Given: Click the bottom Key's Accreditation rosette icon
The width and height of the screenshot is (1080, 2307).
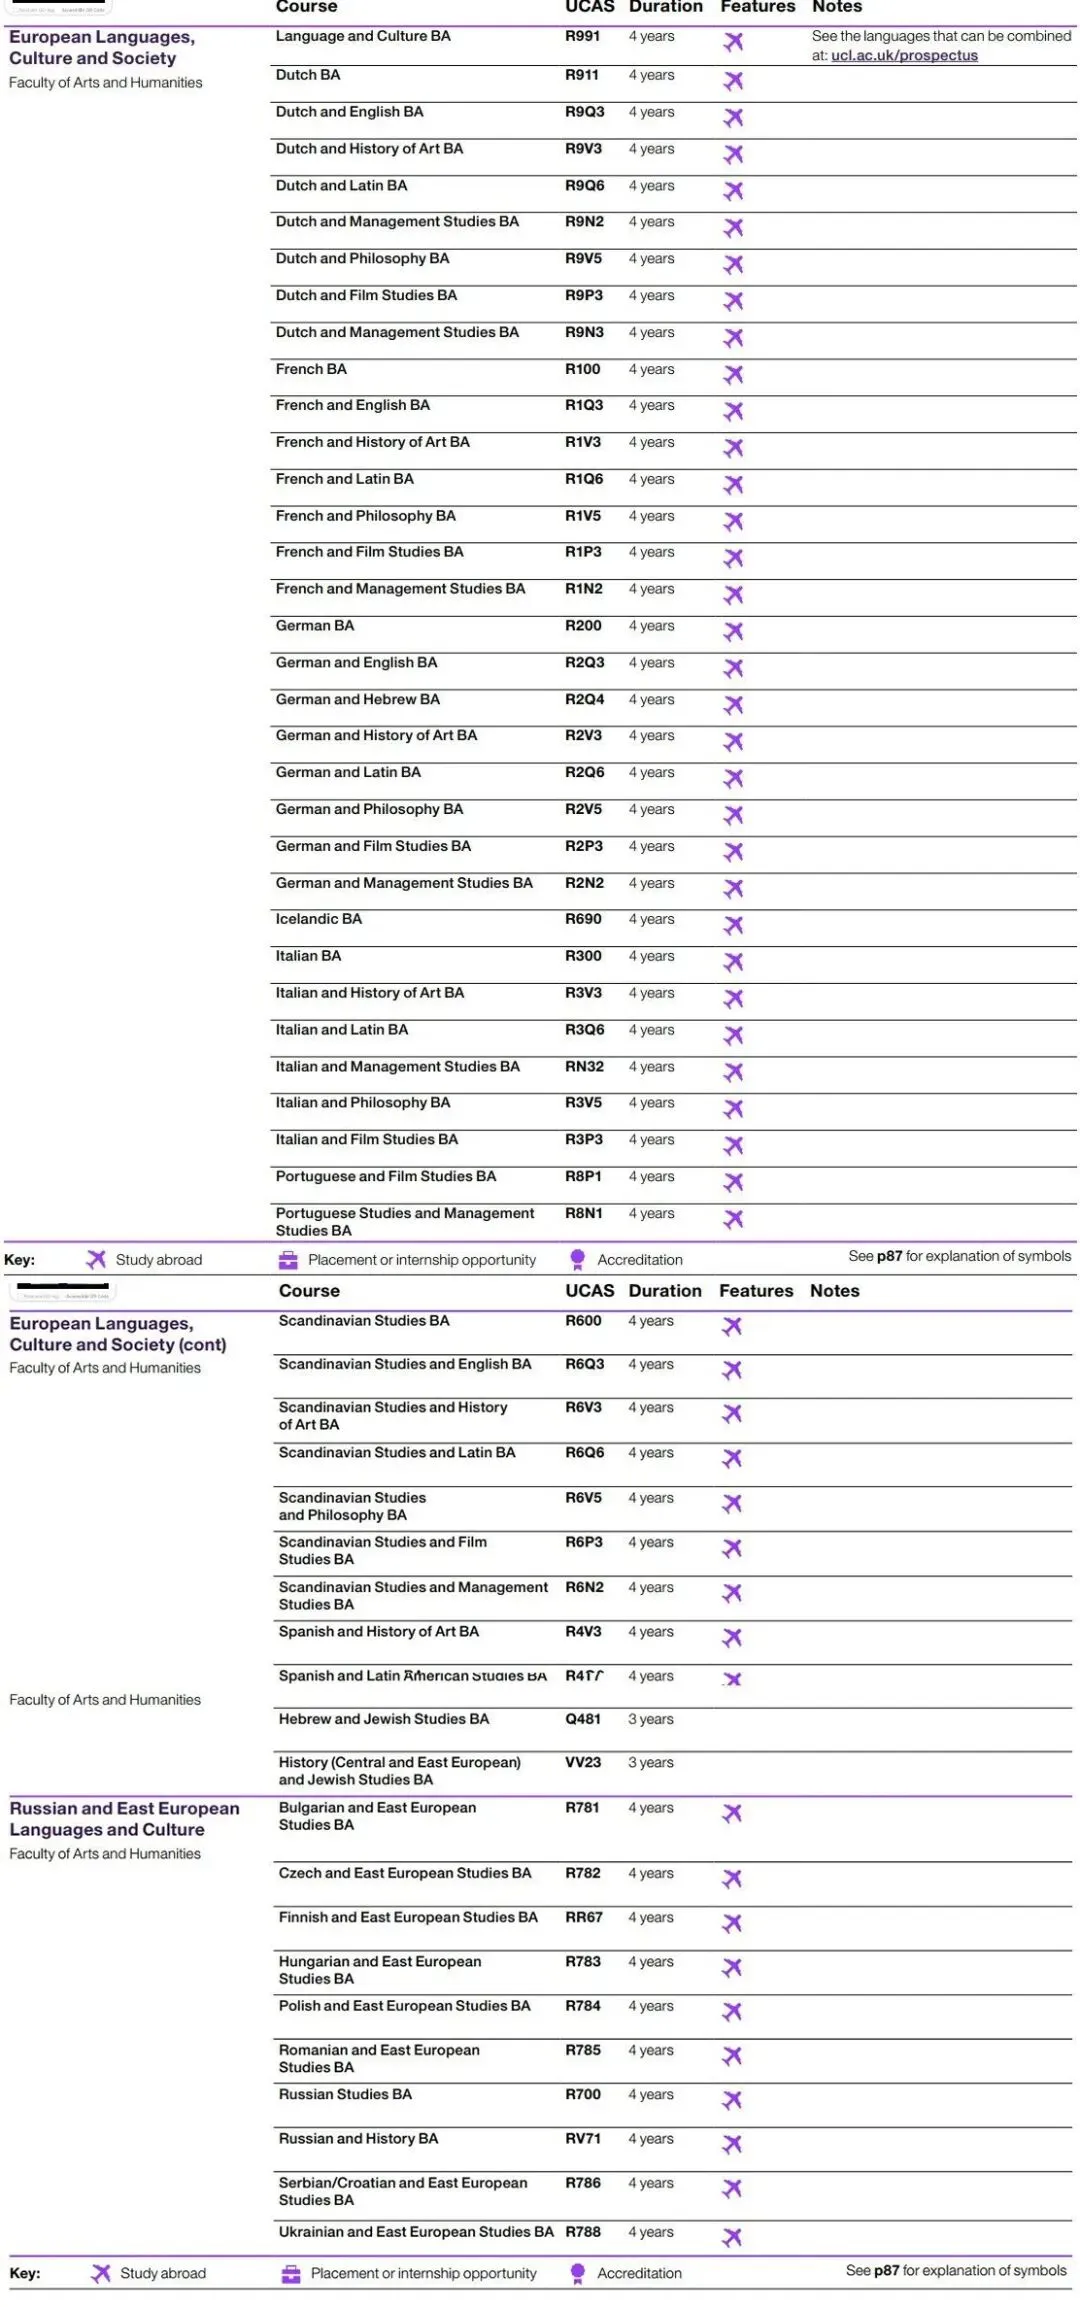Looking at the screenshot, I should coord(577,2274).
